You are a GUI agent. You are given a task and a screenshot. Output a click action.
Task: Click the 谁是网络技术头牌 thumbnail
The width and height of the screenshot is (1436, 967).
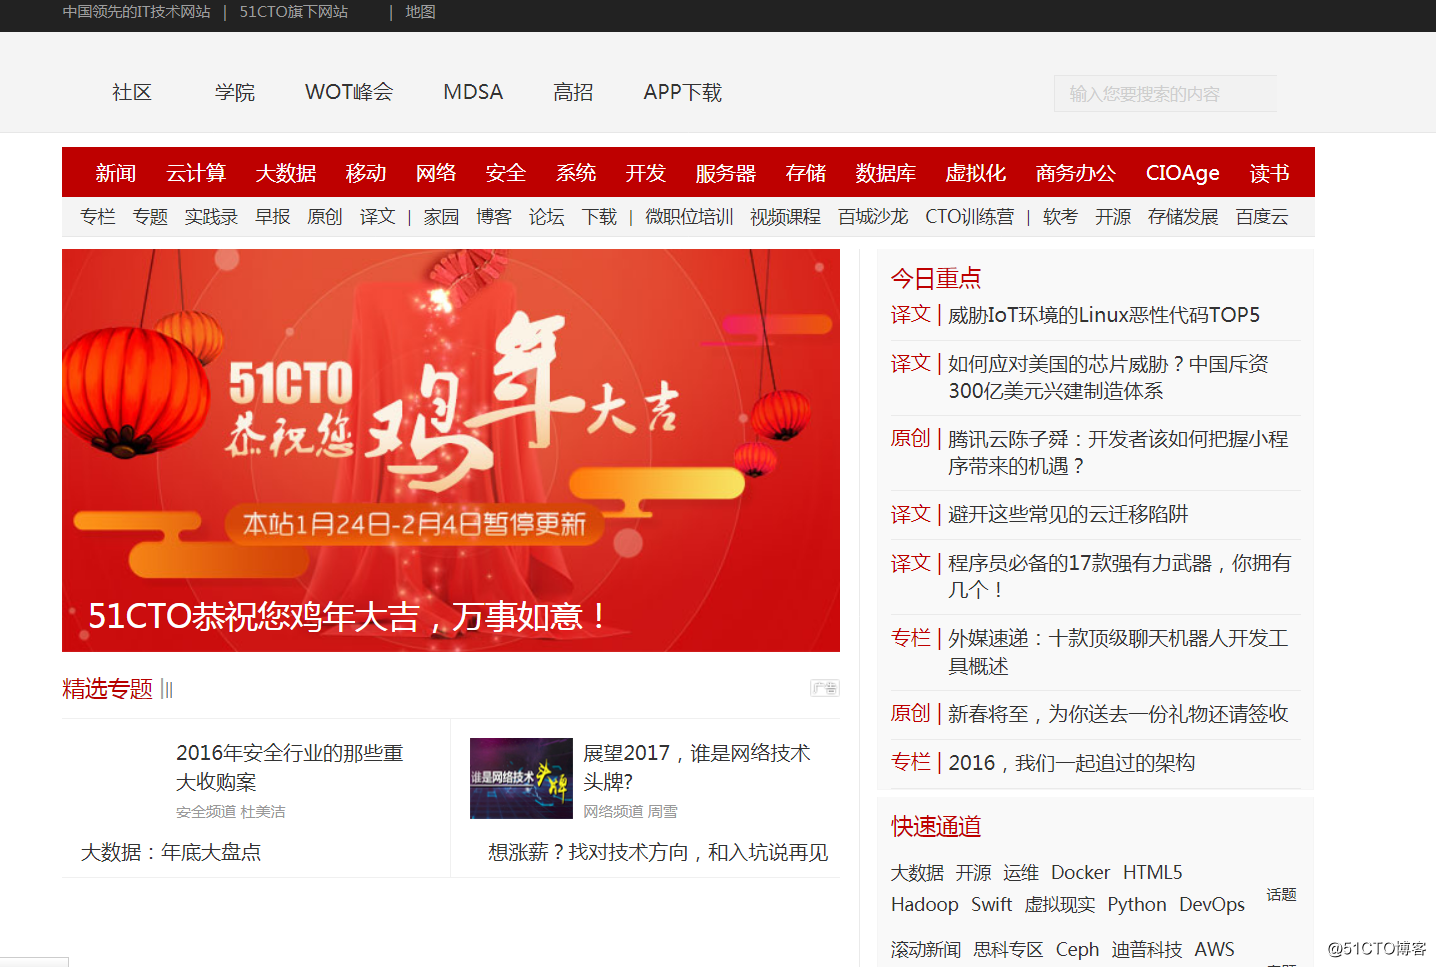coord(521,778)
